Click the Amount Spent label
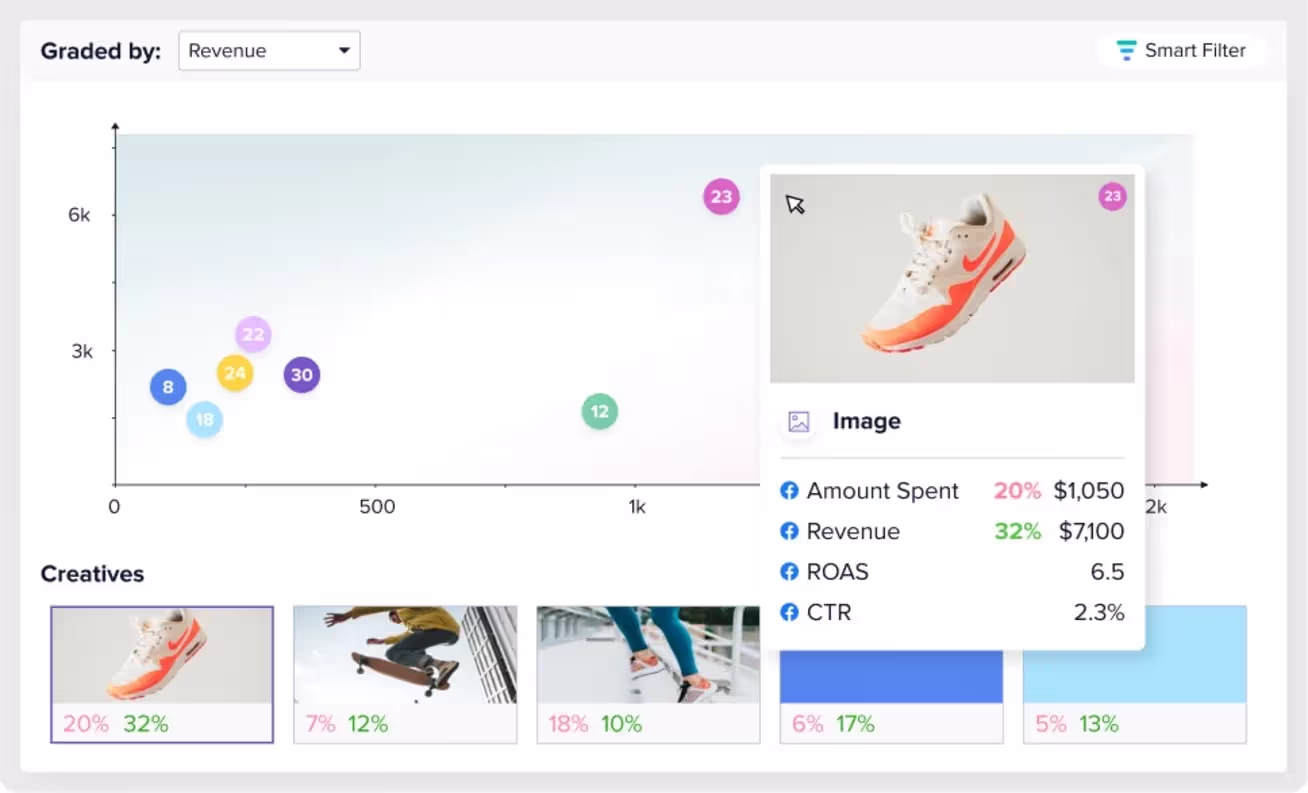This screenshot has height=793, width=1308. (x=883, y=491)
